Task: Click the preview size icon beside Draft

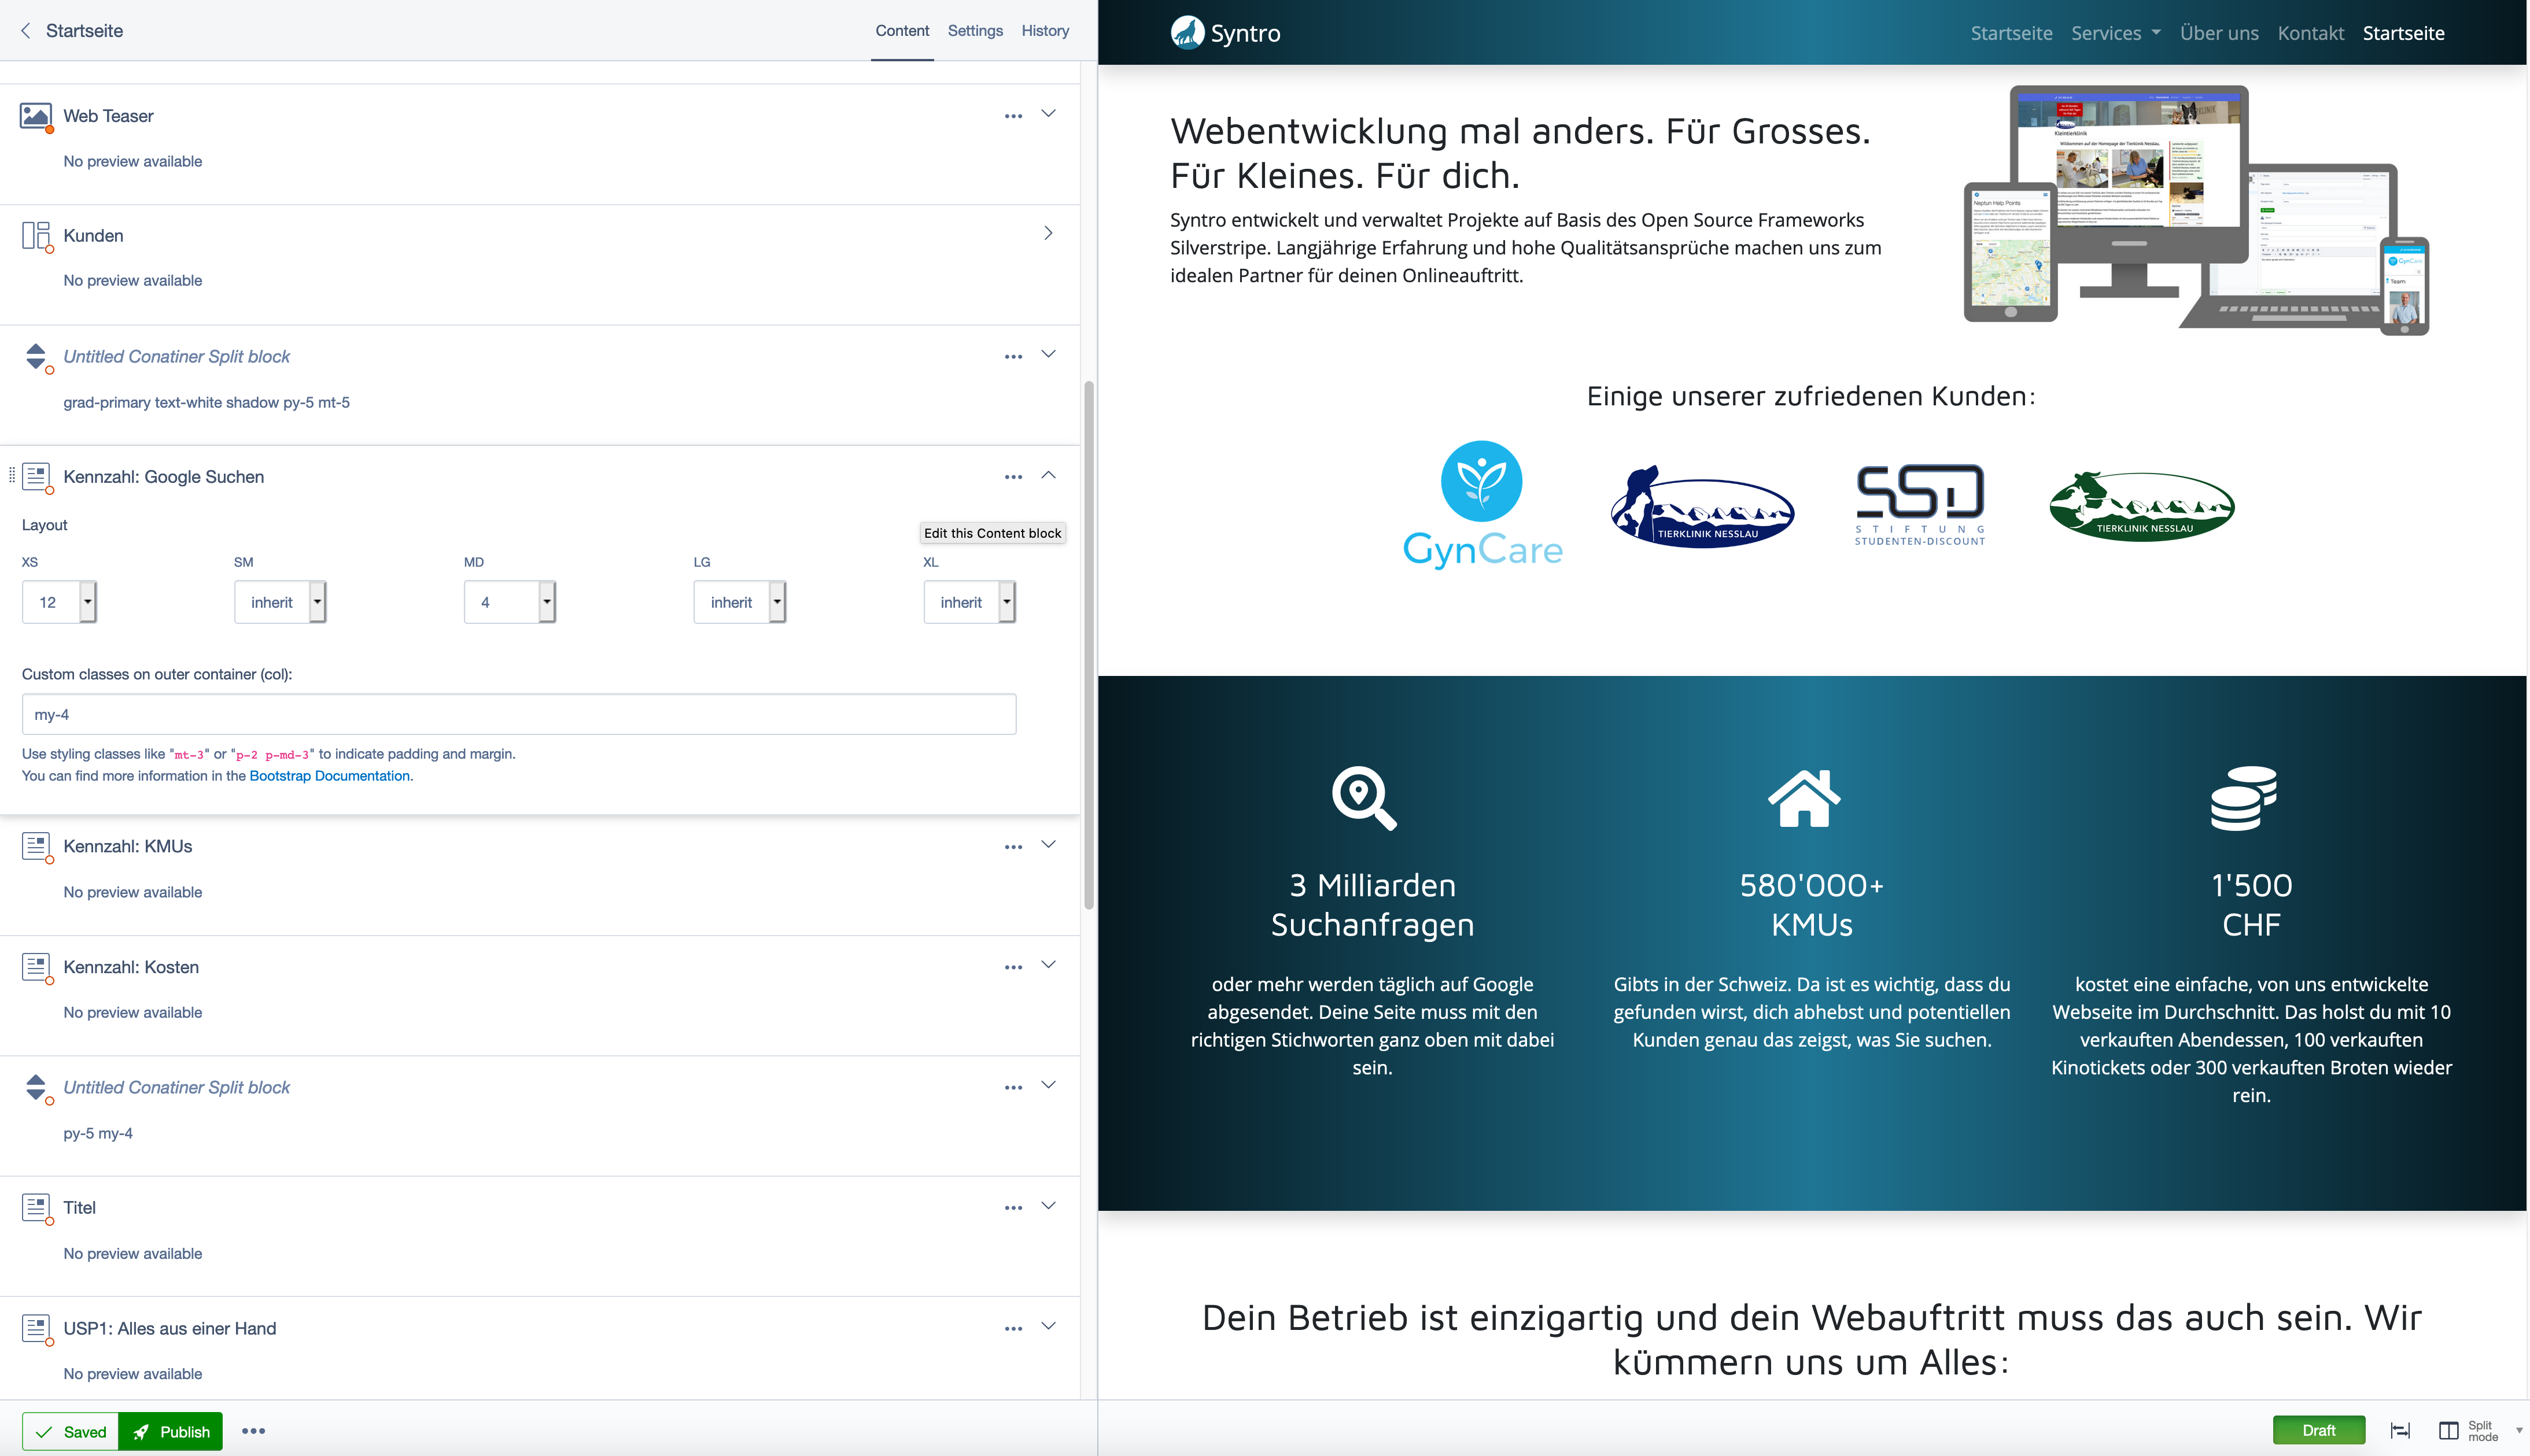Action: 2399,1431
